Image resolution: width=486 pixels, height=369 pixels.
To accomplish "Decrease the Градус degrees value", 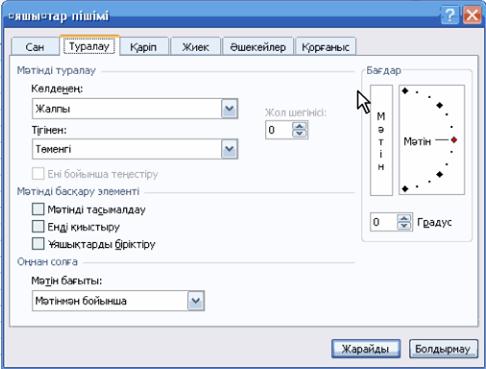I will (x=404, y=226).
